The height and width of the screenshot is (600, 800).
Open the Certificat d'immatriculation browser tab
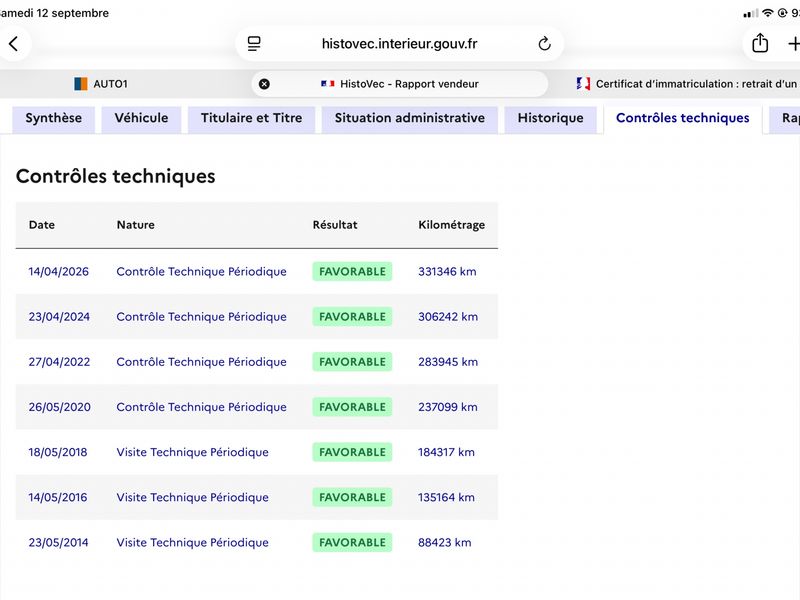(687, 84)
